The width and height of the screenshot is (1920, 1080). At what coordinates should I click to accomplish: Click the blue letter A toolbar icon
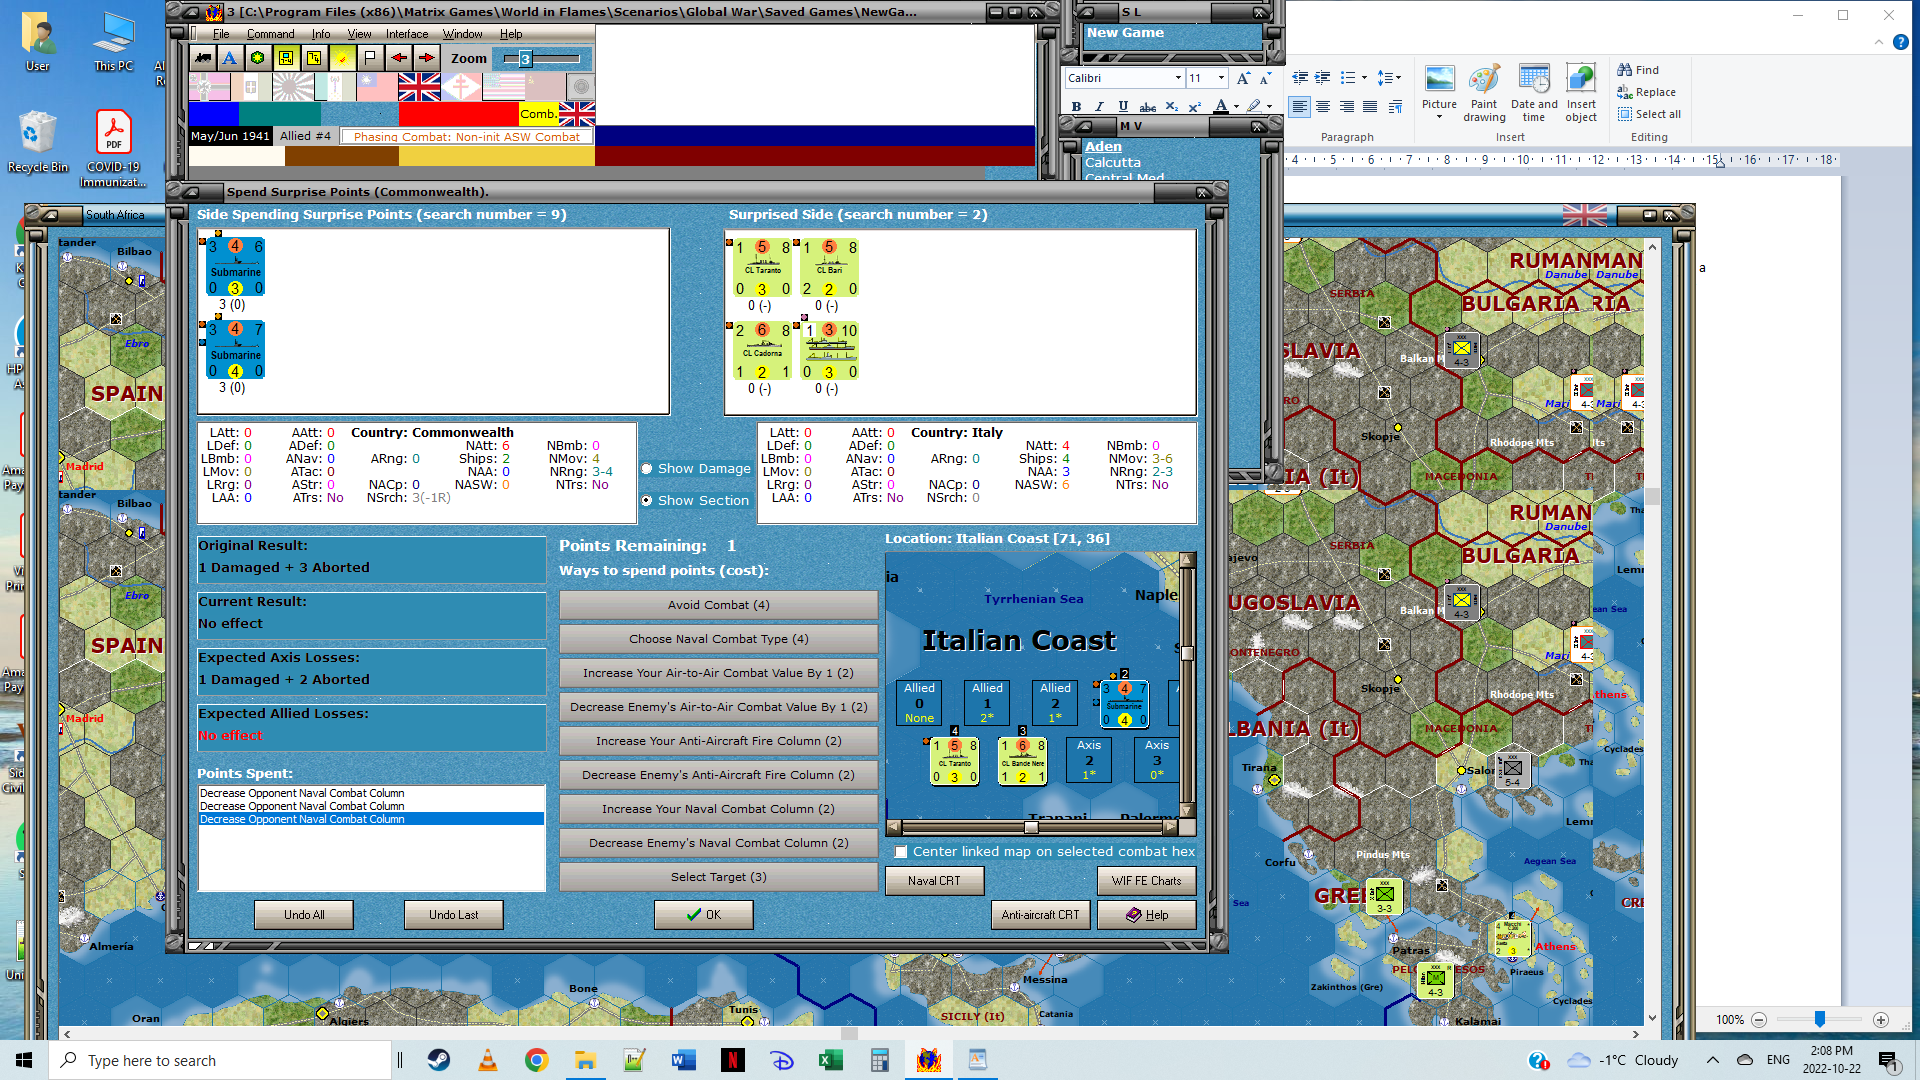tap(230, 58)
